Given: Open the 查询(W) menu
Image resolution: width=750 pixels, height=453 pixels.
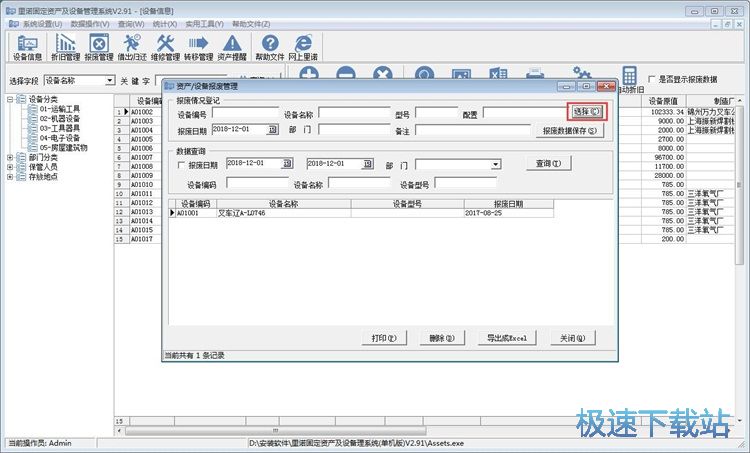Looking at the screenshot, I should point(131,23).
